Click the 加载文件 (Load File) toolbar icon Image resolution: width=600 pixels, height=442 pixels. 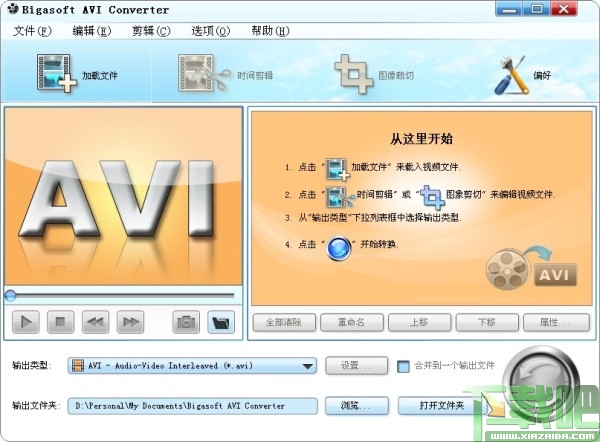[56, 73]
